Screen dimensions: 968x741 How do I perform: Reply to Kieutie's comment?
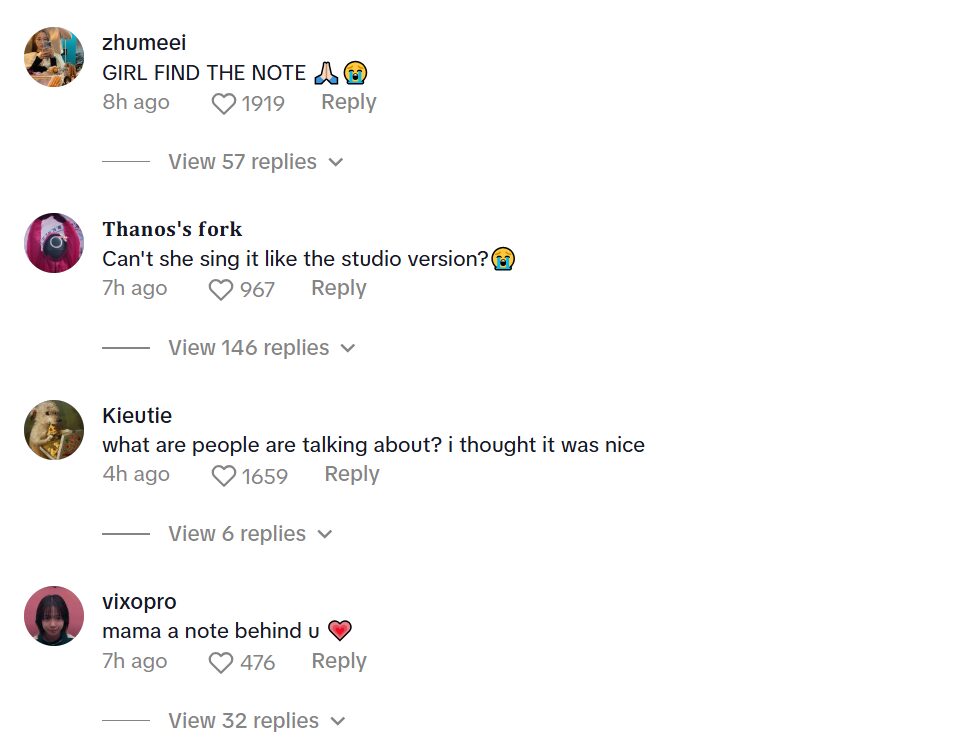351,474
